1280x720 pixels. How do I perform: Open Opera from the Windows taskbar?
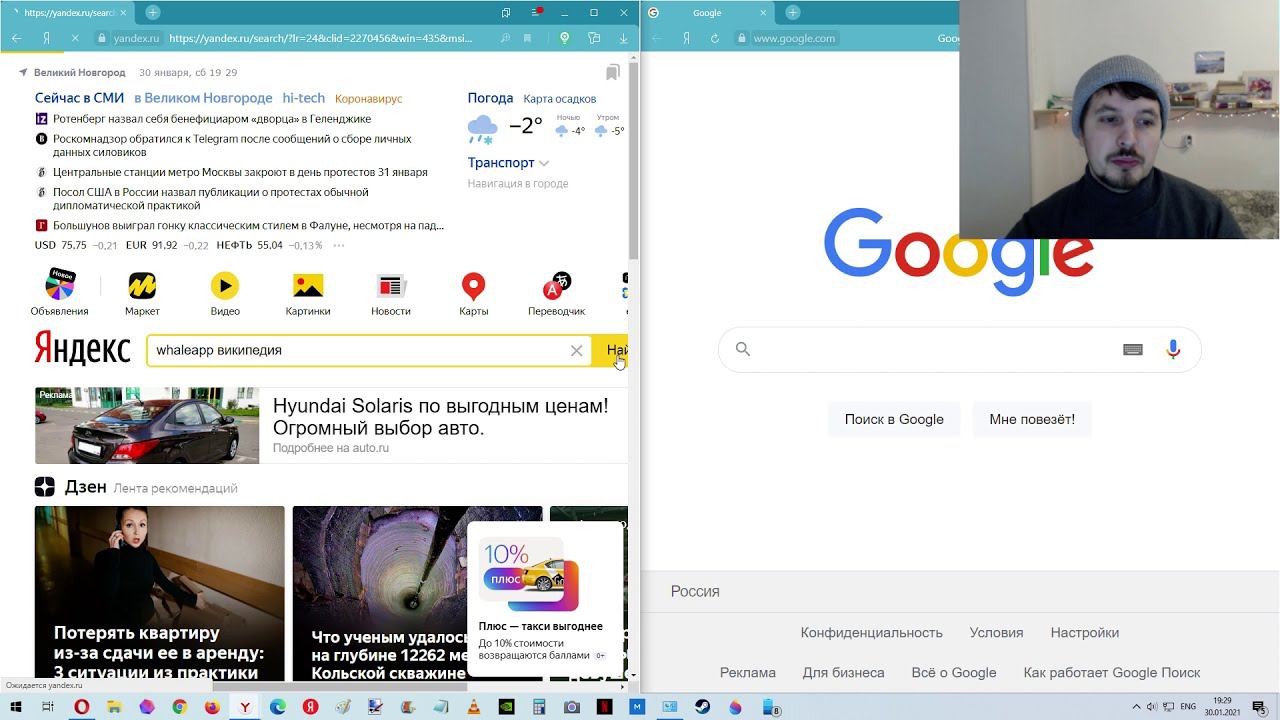82,707
